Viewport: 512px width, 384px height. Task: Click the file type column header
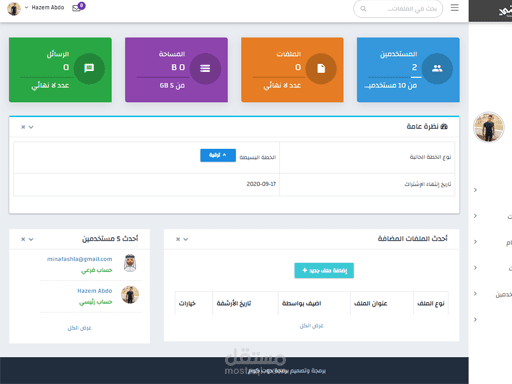point(431,303)
